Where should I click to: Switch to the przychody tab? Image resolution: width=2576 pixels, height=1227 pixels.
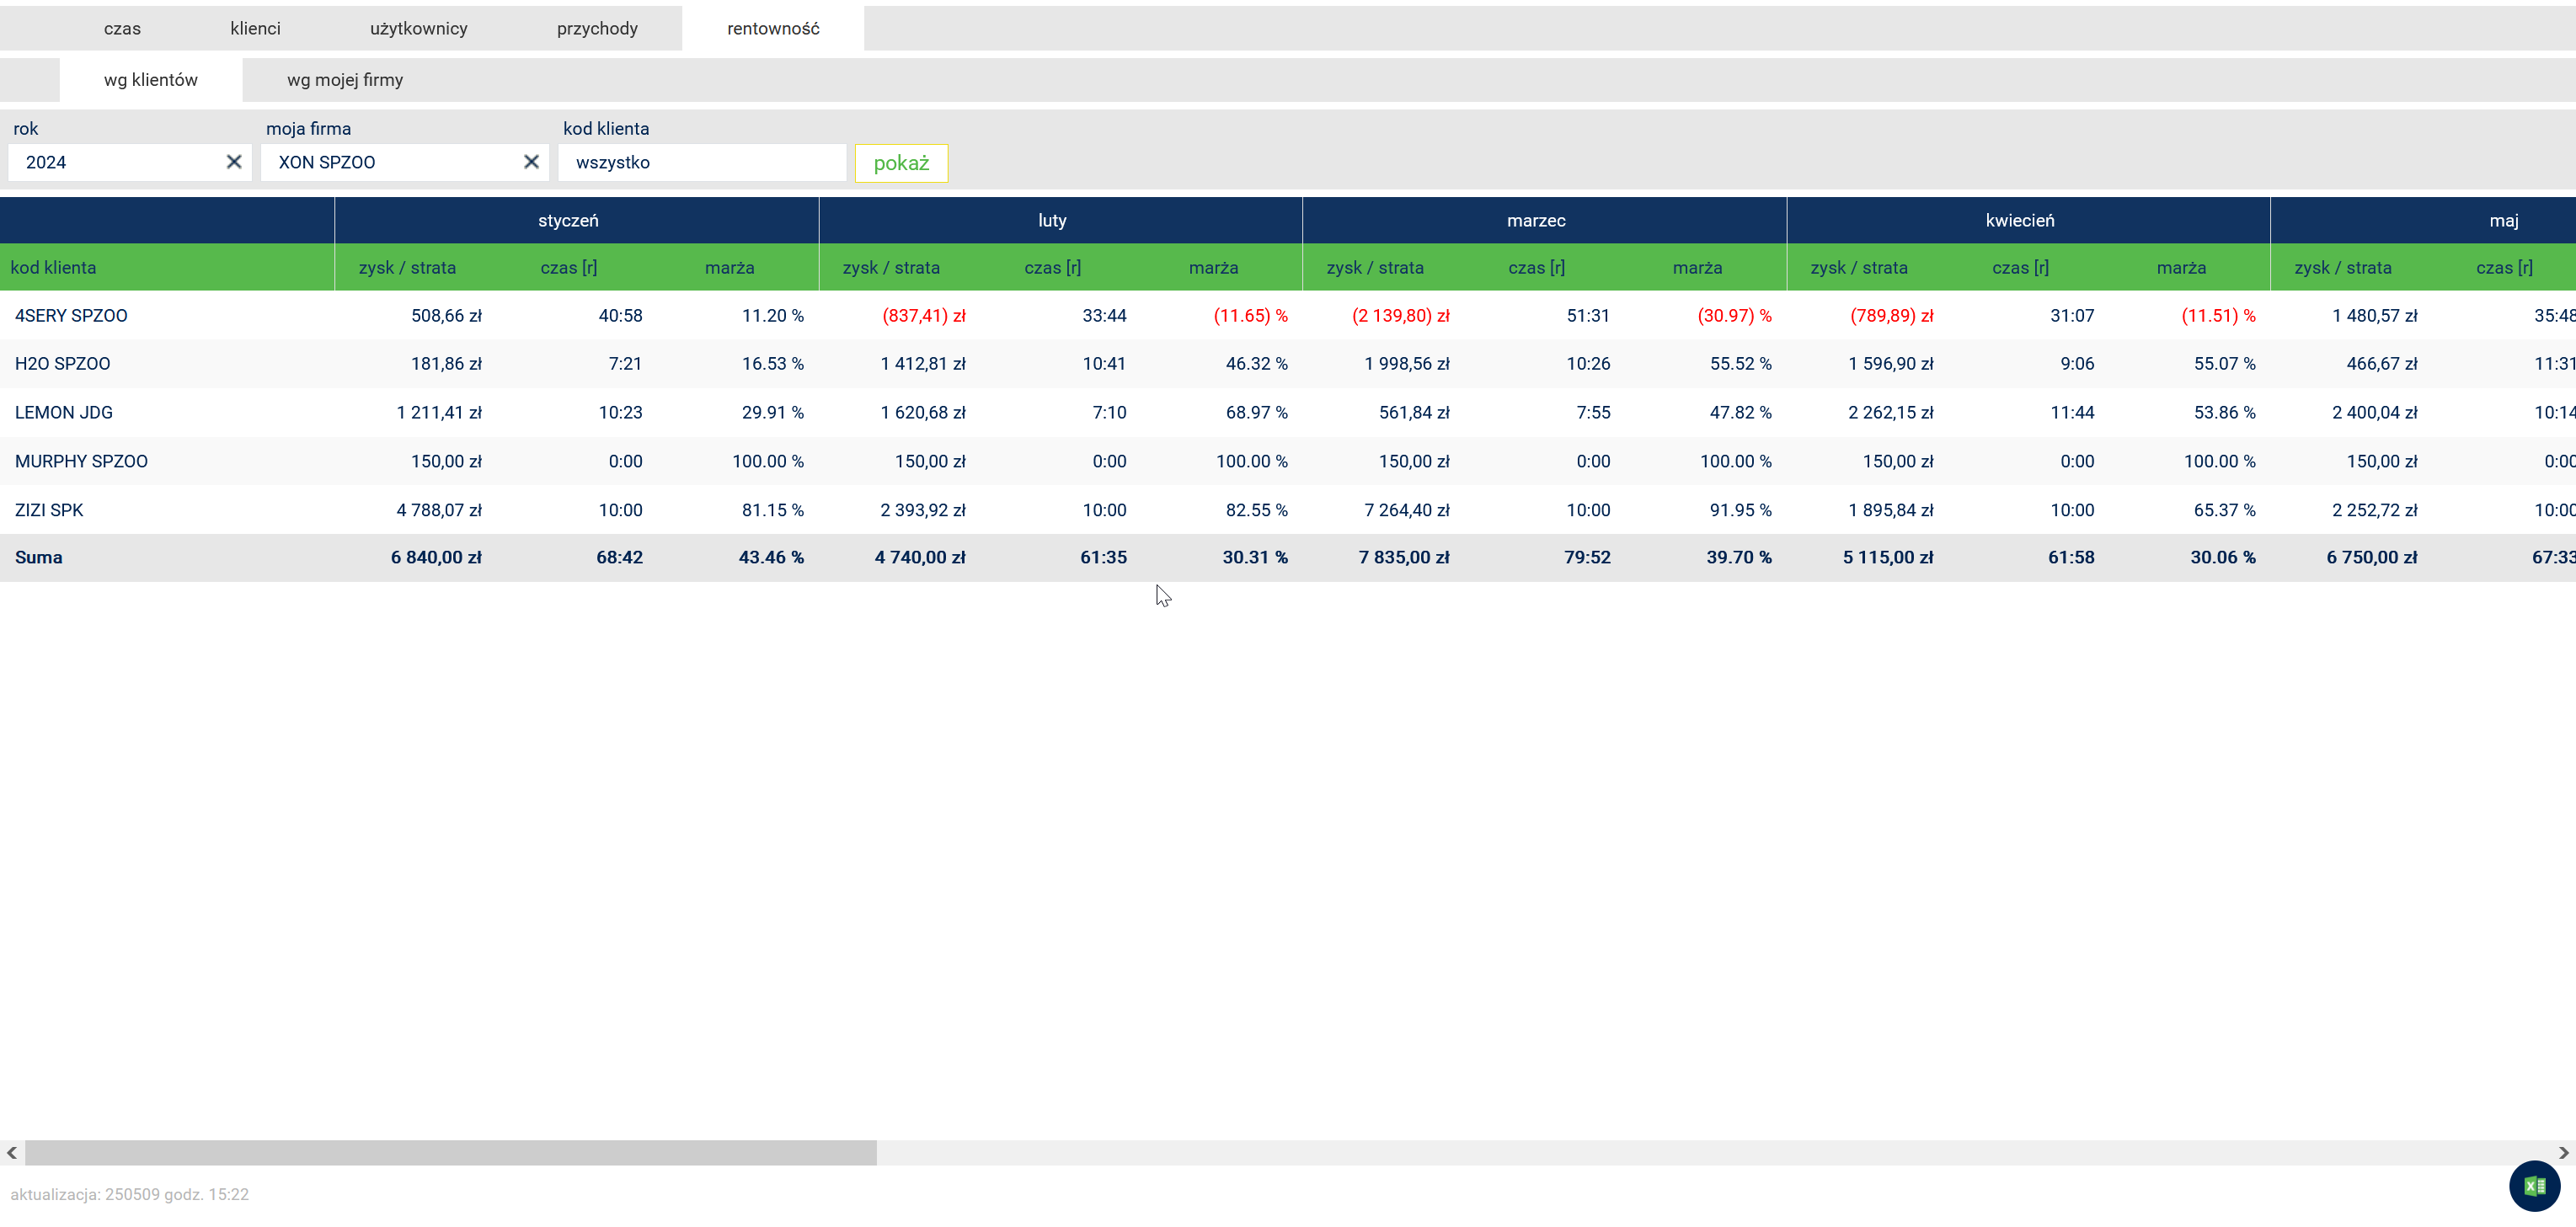(x=597, y=29)
